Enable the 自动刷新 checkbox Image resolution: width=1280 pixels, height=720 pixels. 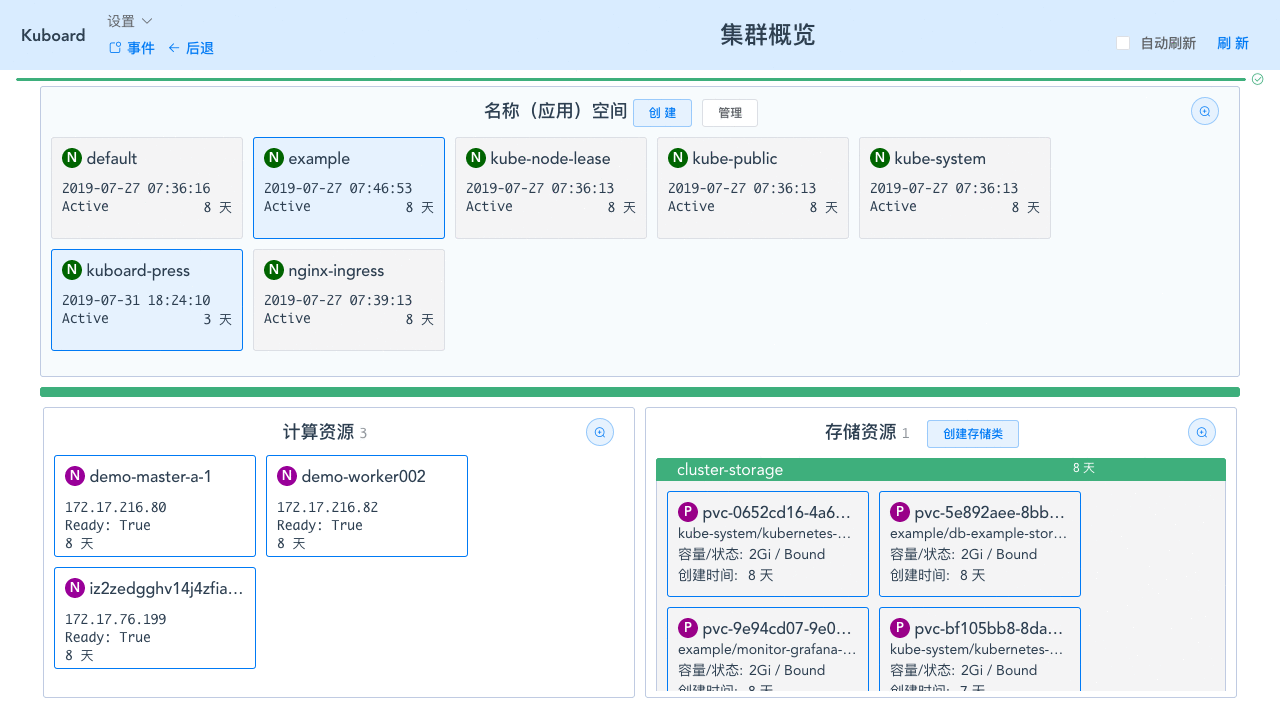tap(1121, 43)
